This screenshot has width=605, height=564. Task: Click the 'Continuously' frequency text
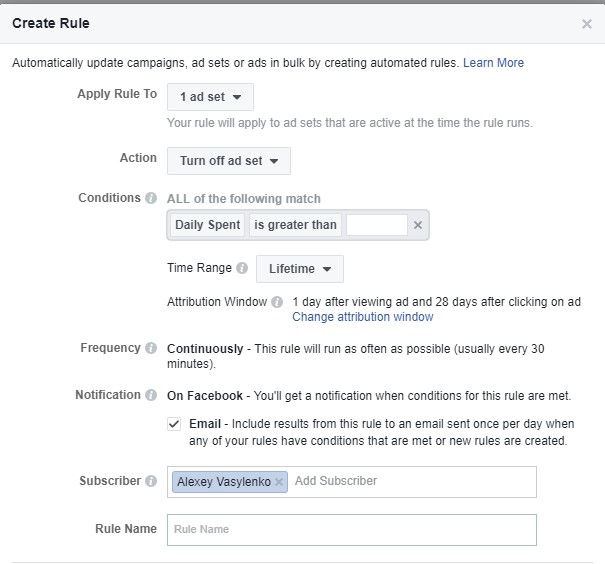[x=205, y=349]
